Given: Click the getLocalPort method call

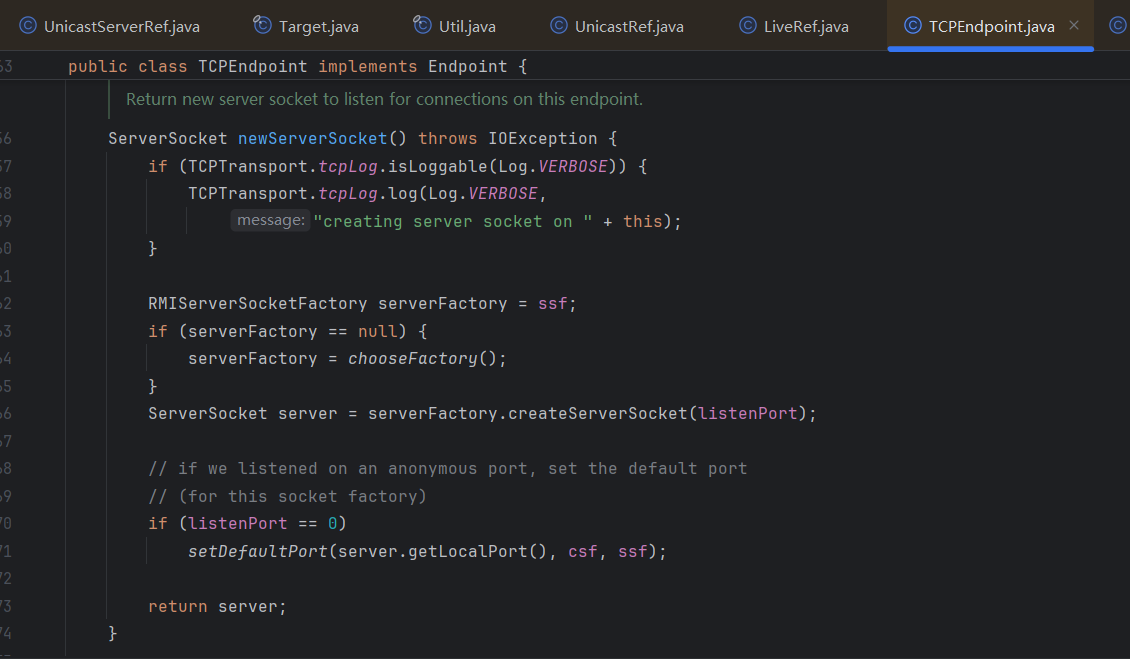Looking at the screenshot, I should coord(472,551).
